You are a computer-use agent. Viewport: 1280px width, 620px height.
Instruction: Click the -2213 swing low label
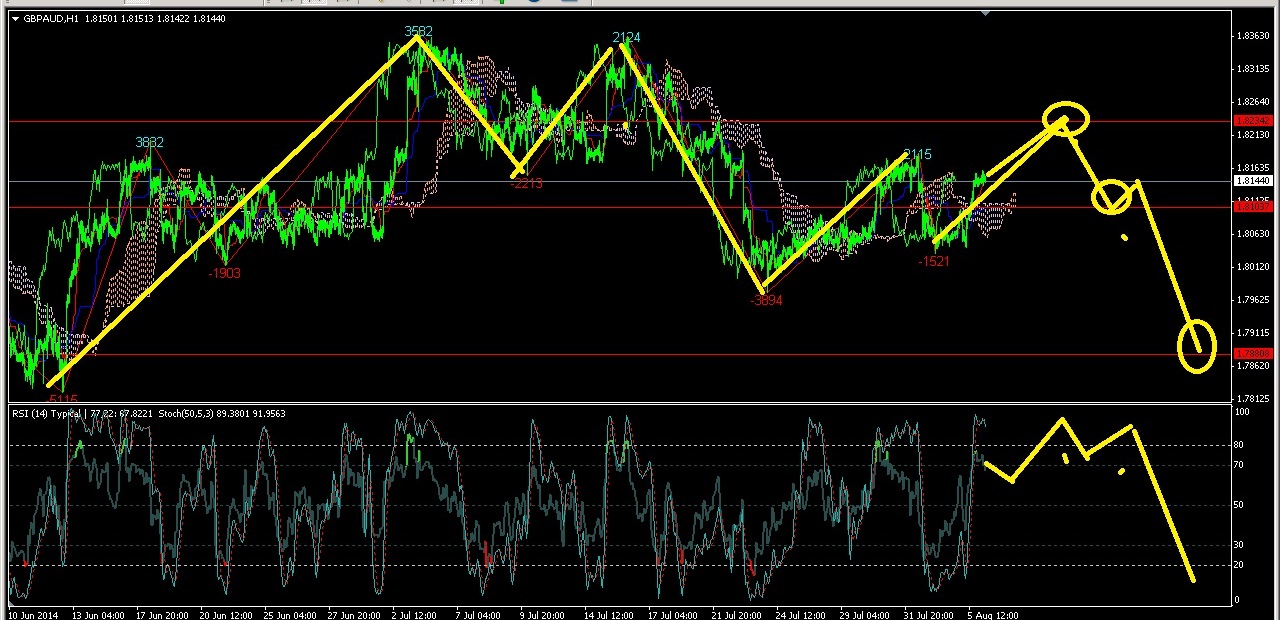(526, 183)
